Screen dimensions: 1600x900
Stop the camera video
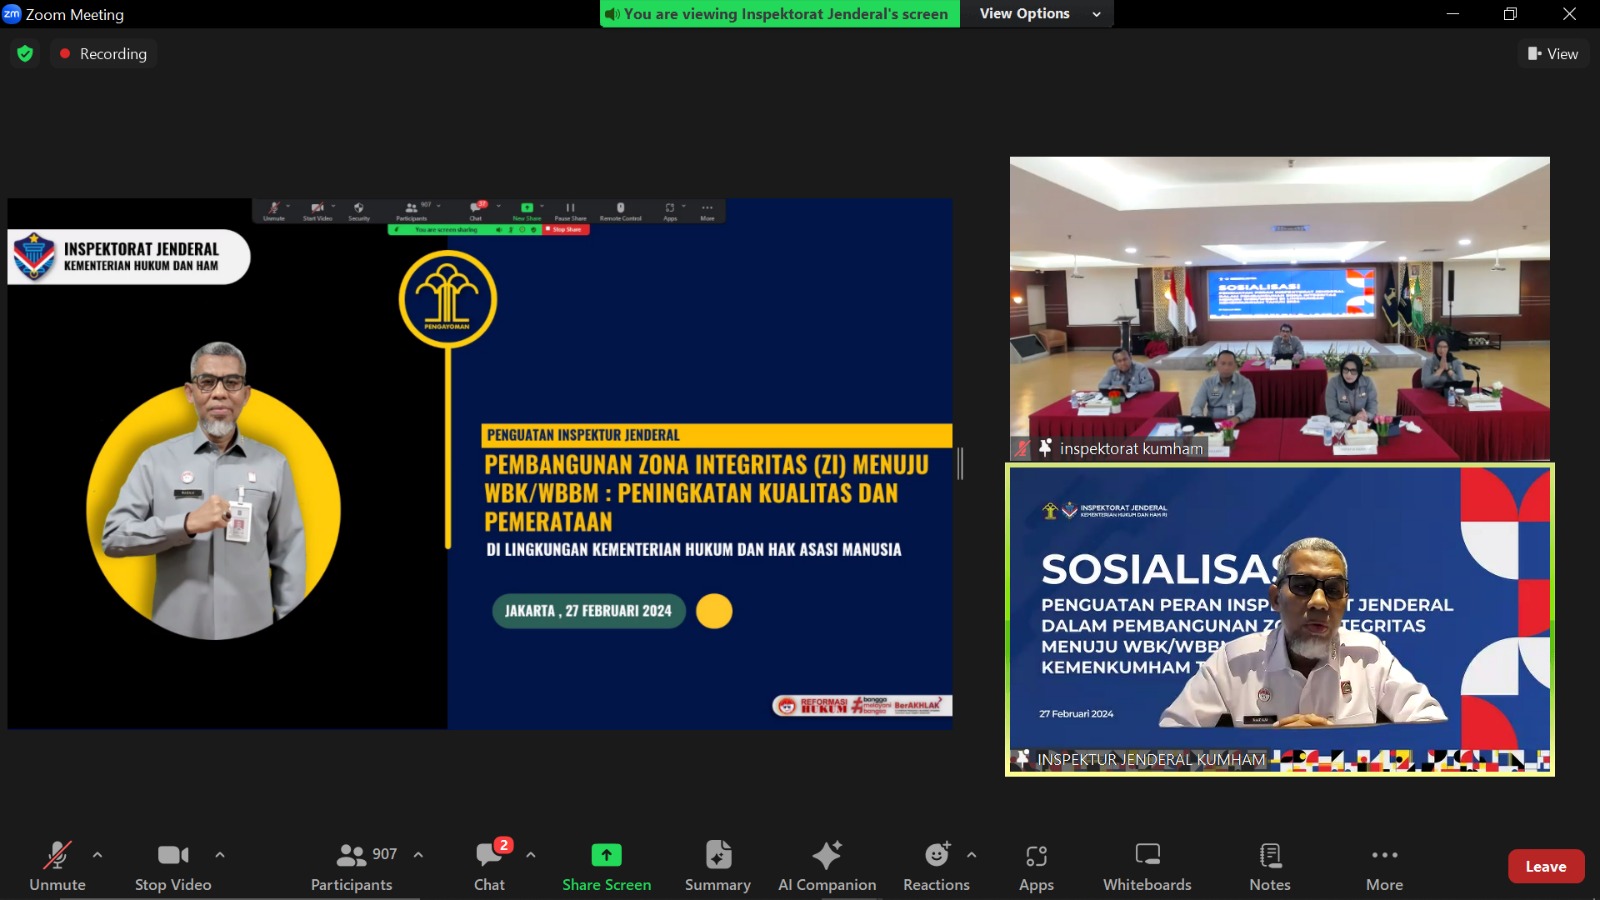[173, 866]
